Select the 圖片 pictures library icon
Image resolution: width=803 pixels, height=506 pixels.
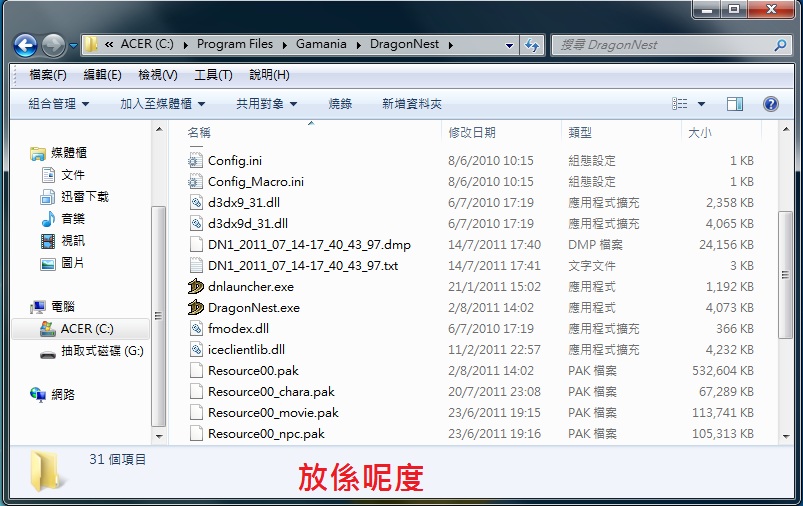click(48, 264)
